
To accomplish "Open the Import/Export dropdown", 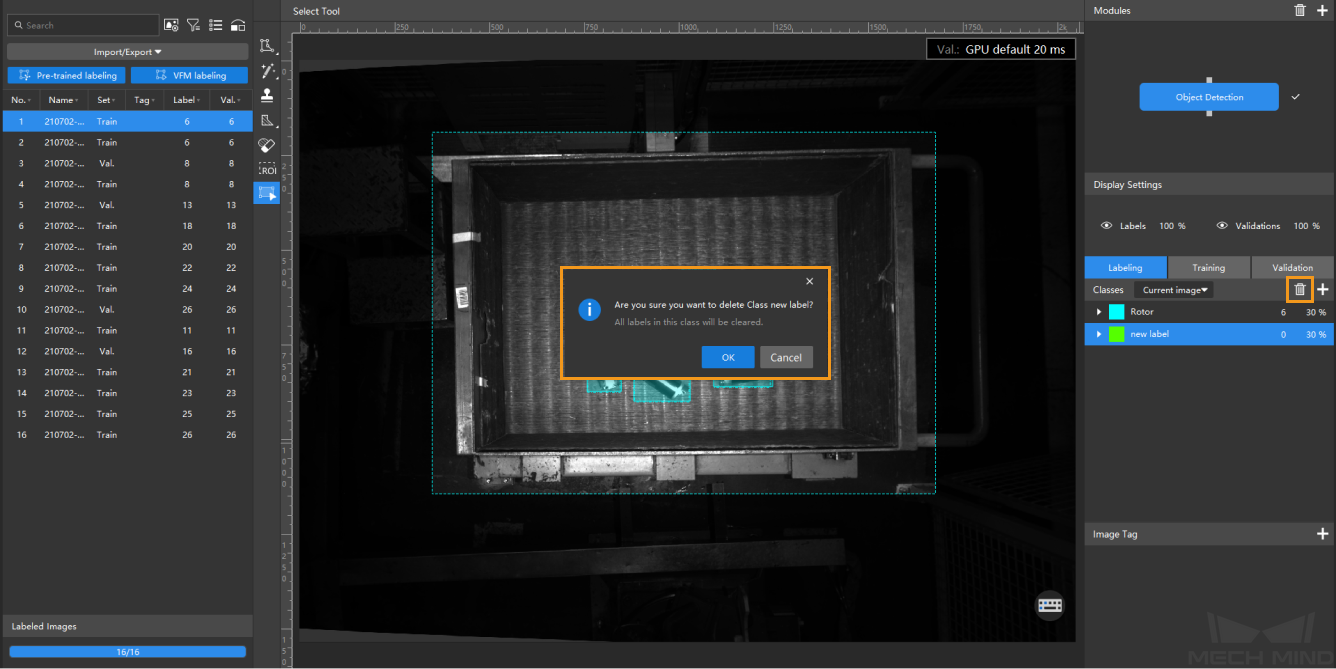I will click(x=127, y=52).
